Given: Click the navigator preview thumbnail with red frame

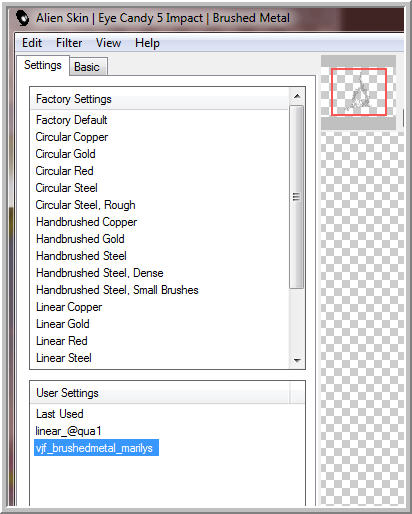Looking at the screenshot, I should 359,92.
